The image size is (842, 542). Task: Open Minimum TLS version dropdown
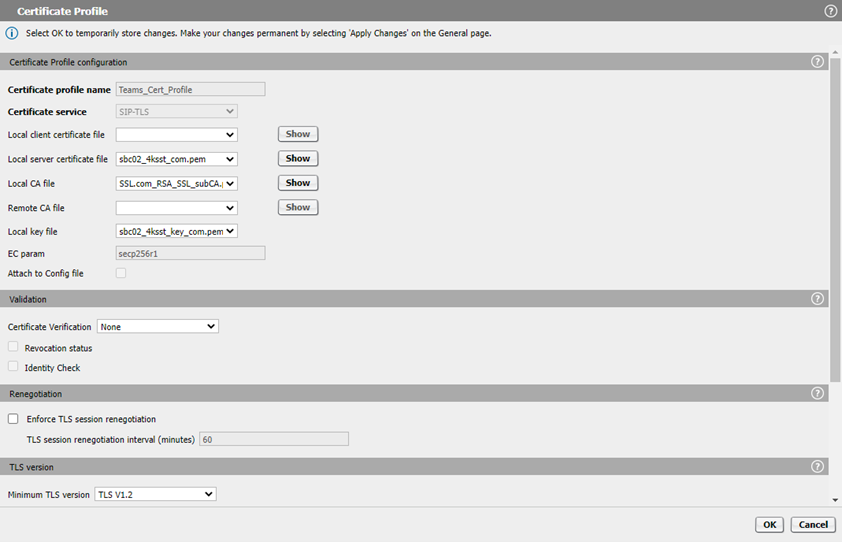(156, 494)
